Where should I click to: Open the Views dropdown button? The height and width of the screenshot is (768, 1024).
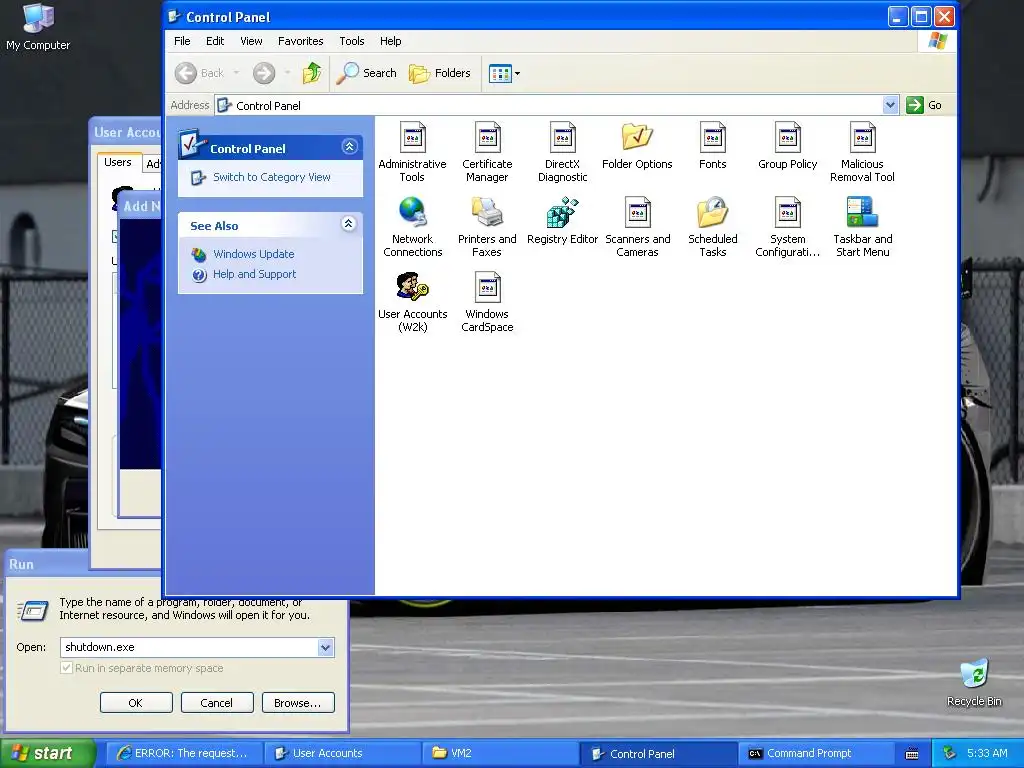click(504, 73)
